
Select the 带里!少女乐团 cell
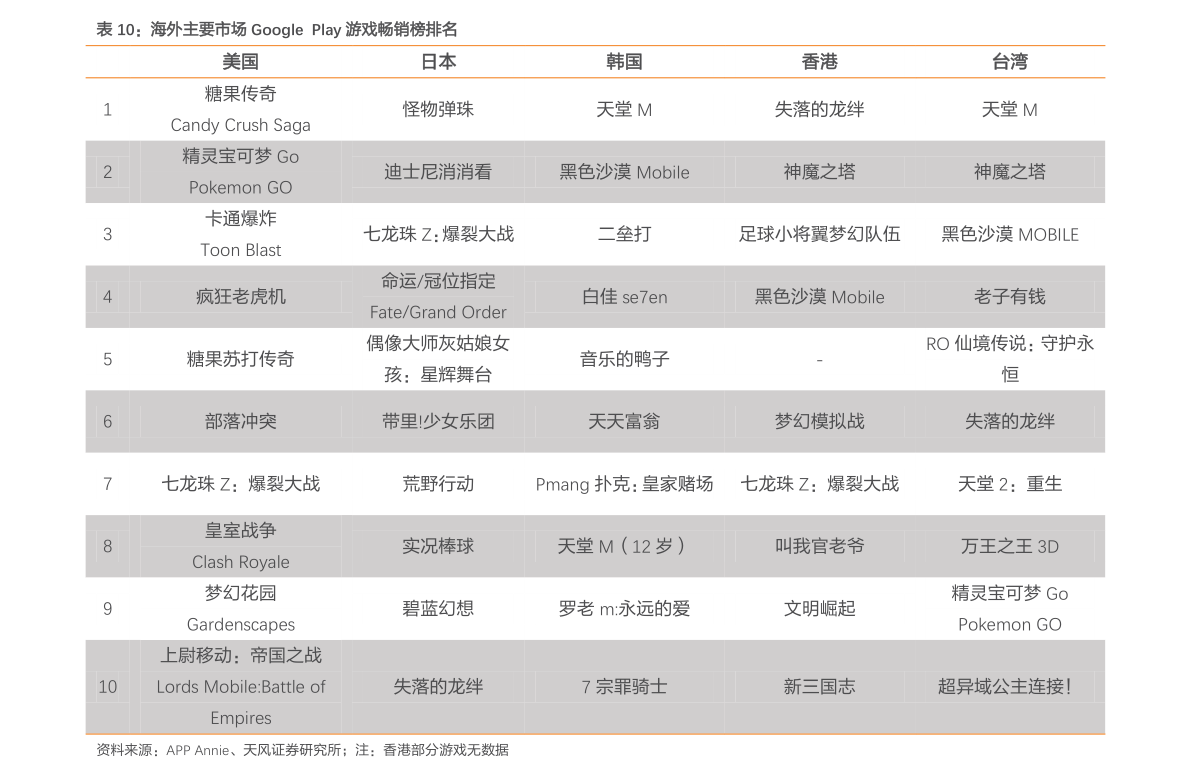(438, 421)
